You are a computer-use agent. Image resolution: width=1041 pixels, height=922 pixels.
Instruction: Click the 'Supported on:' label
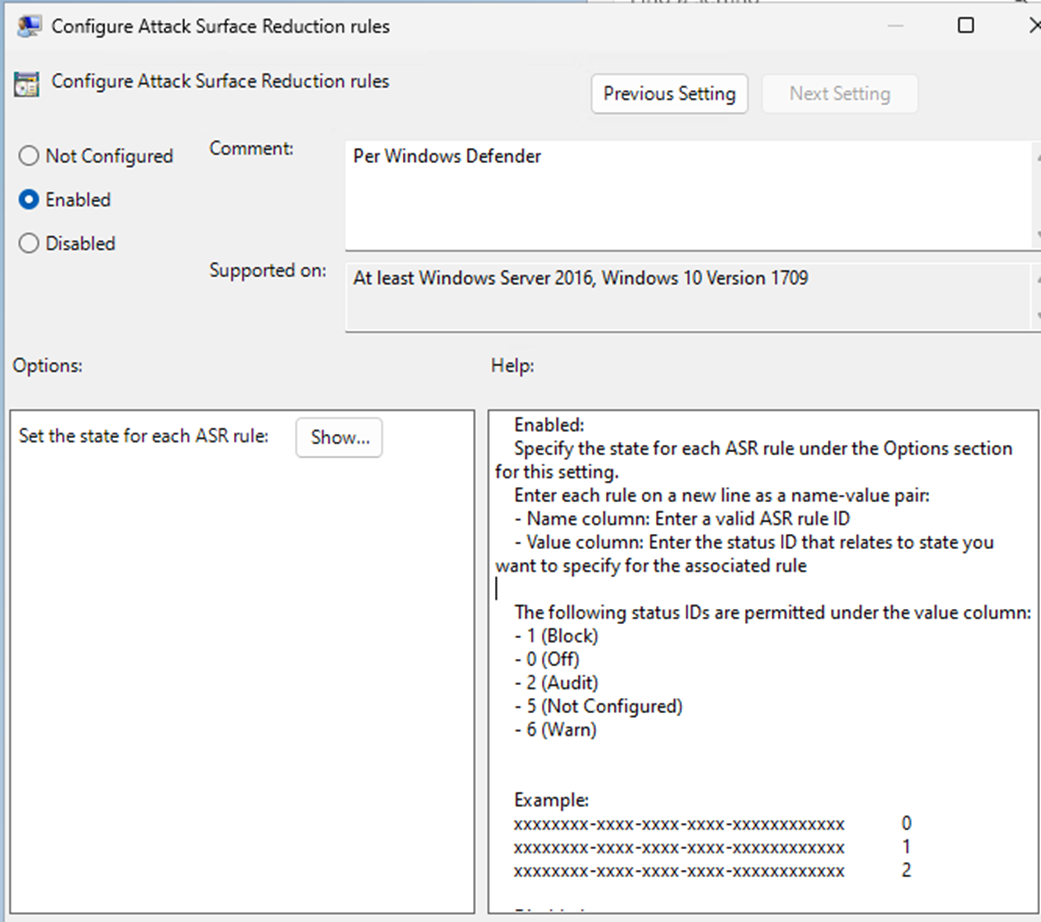pyautogui.click(x=268, y=271)
